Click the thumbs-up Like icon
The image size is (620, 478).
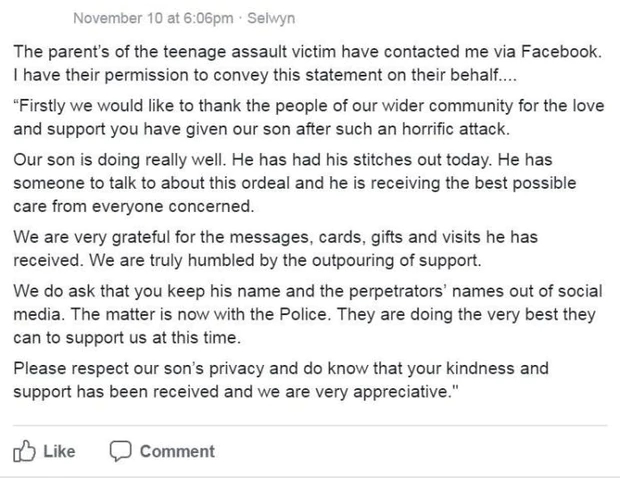click(25, 451)
